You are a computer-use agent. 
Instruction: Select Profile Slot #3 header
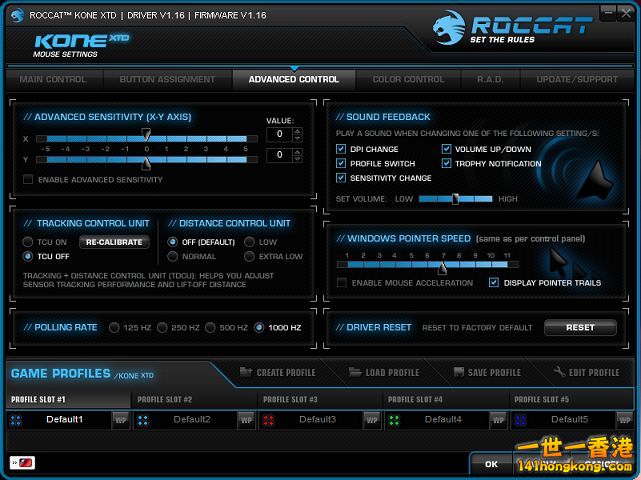320,399
